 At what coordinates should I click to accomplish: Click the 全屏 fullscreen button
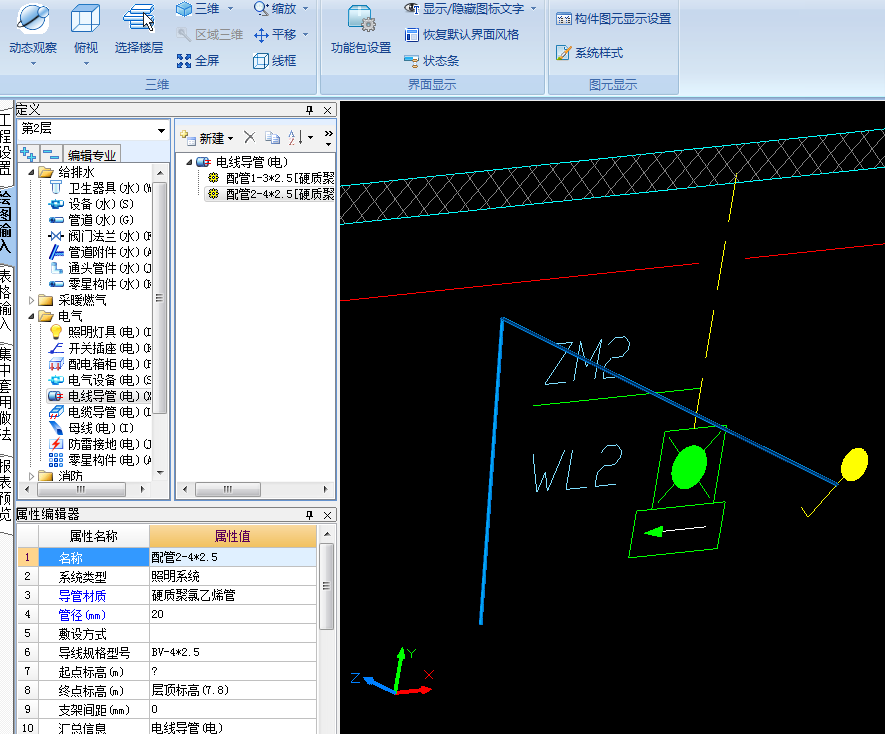coord(198,60)
